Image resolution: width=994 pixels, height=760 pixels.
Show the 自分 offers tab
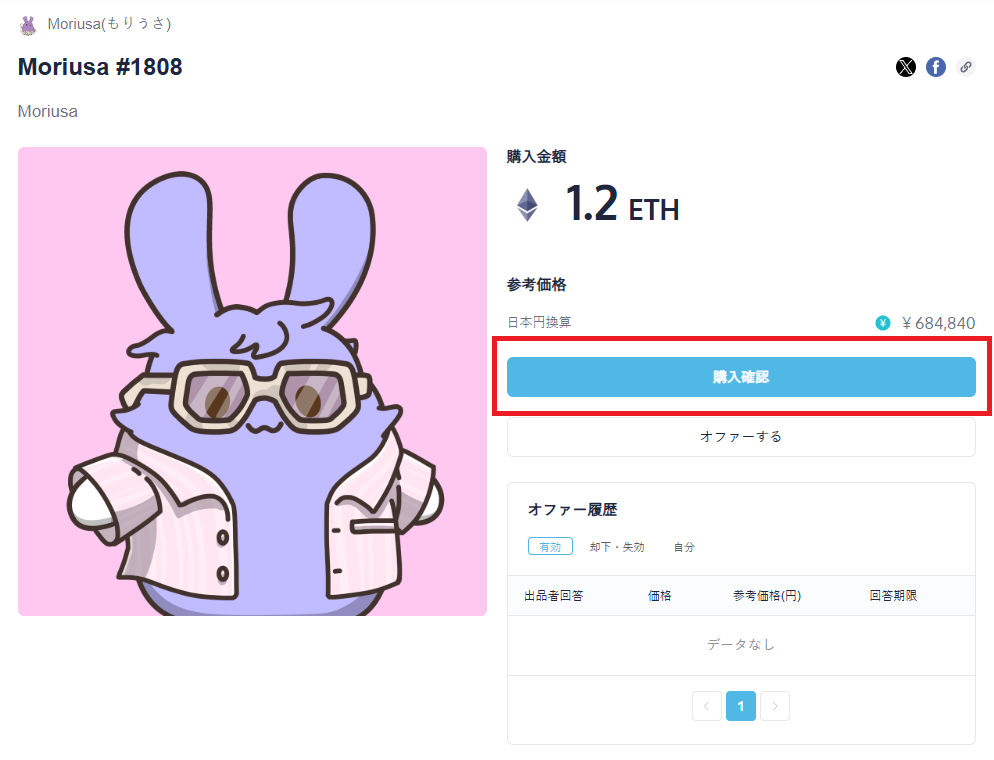[684, 547]
